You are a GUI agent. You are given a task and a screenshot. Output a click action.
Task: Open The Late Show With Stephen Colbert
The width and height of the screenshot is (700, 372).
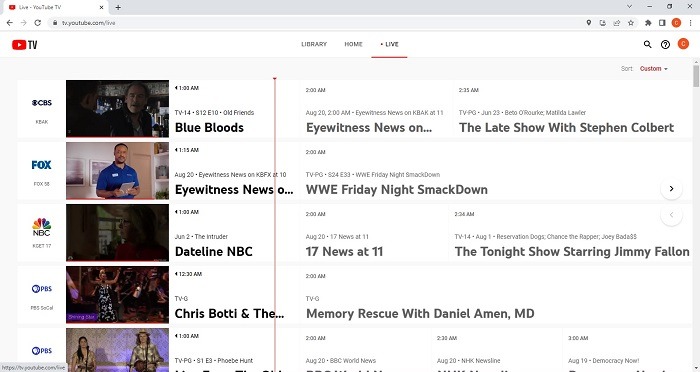click(x=572, y=109)
